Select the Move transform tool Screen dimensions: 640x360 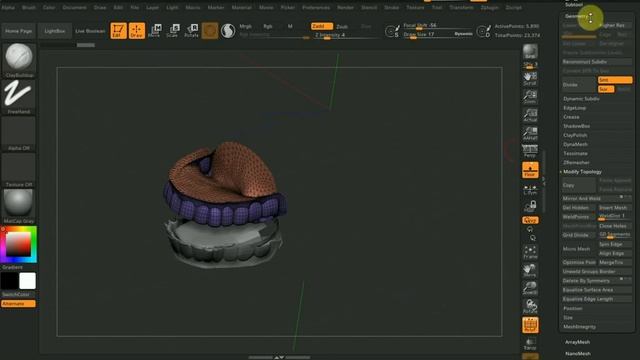155,31
